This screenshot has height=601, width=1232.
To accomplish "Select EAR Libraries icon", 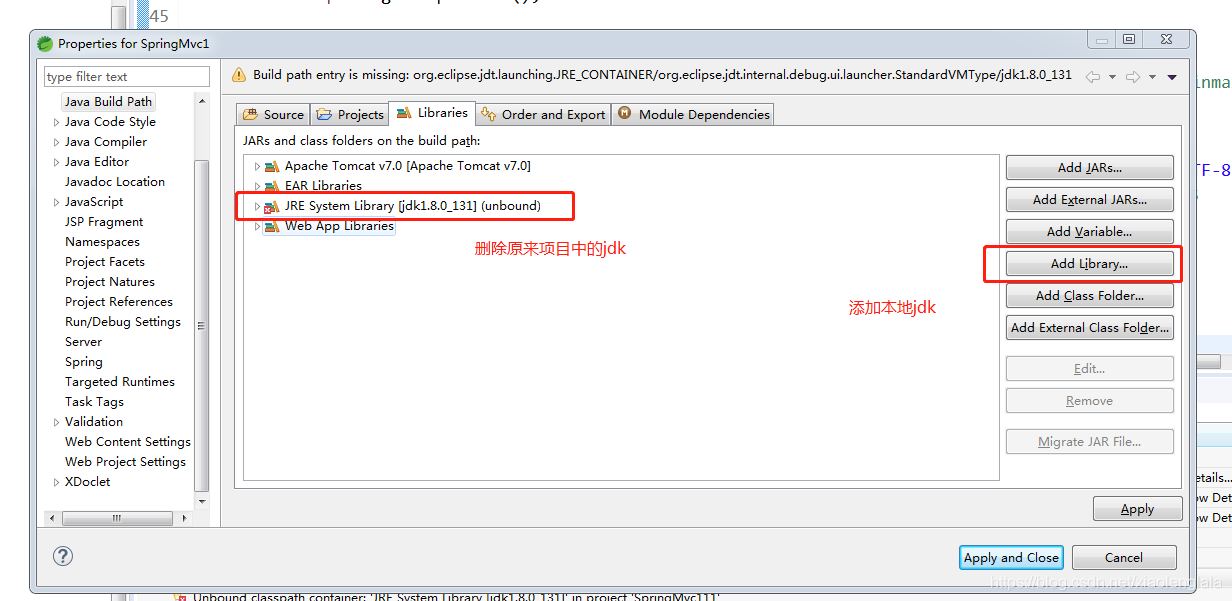I will point(272,186).
